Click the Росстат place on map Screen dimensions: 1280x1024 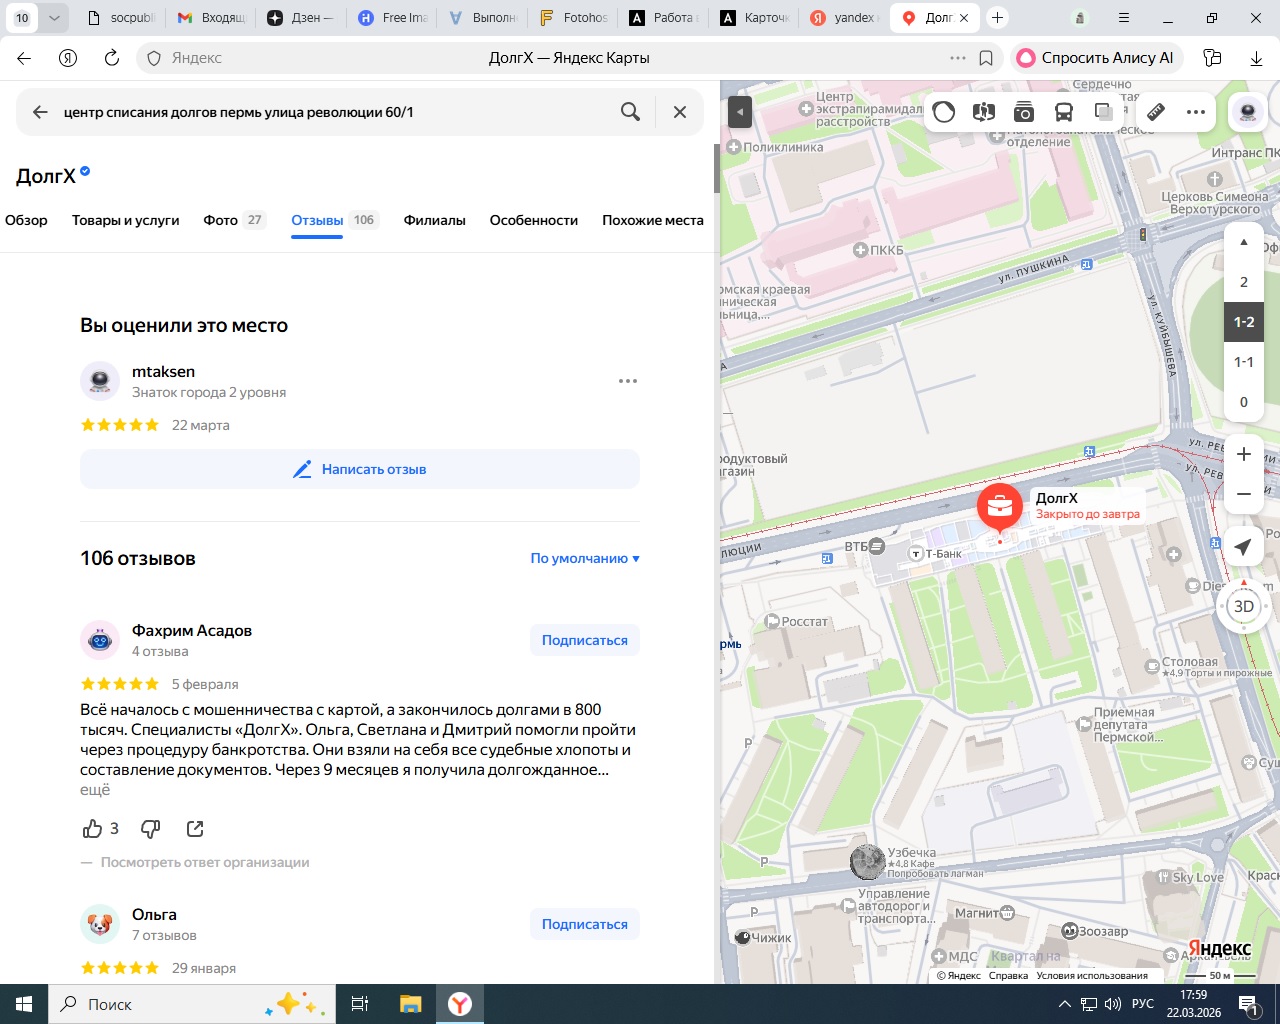(797, 621)
